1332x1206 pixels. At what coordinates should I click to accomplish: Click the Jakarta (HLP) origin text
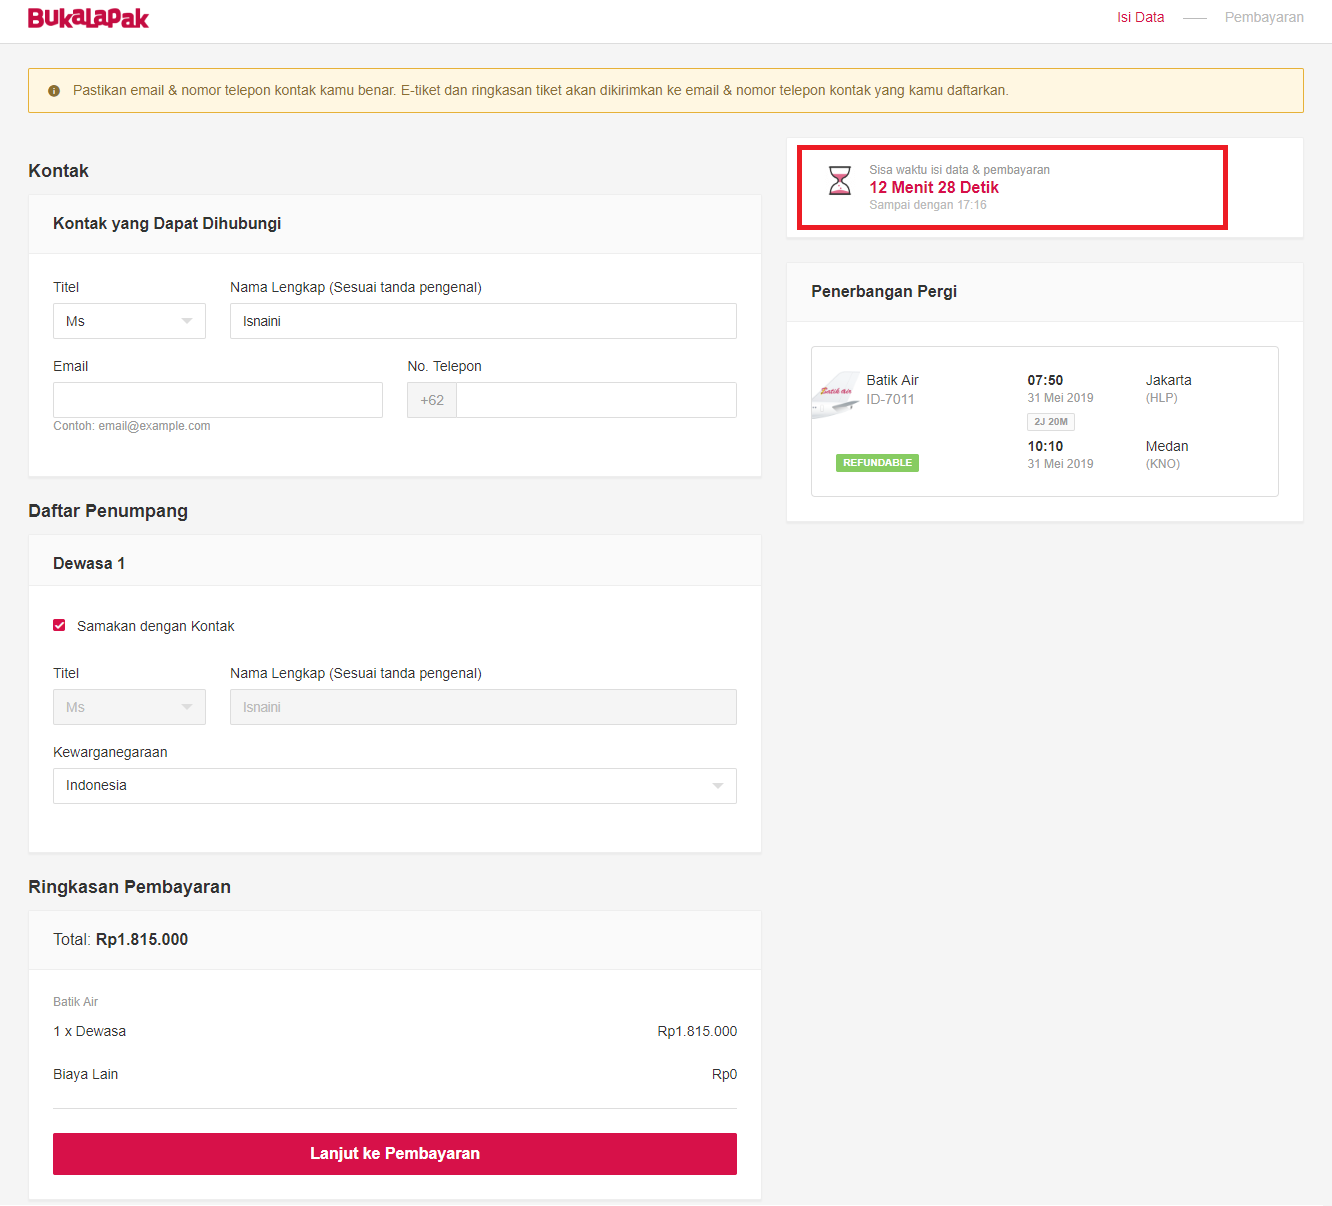pyautogui.click(x=1168, y=388)
